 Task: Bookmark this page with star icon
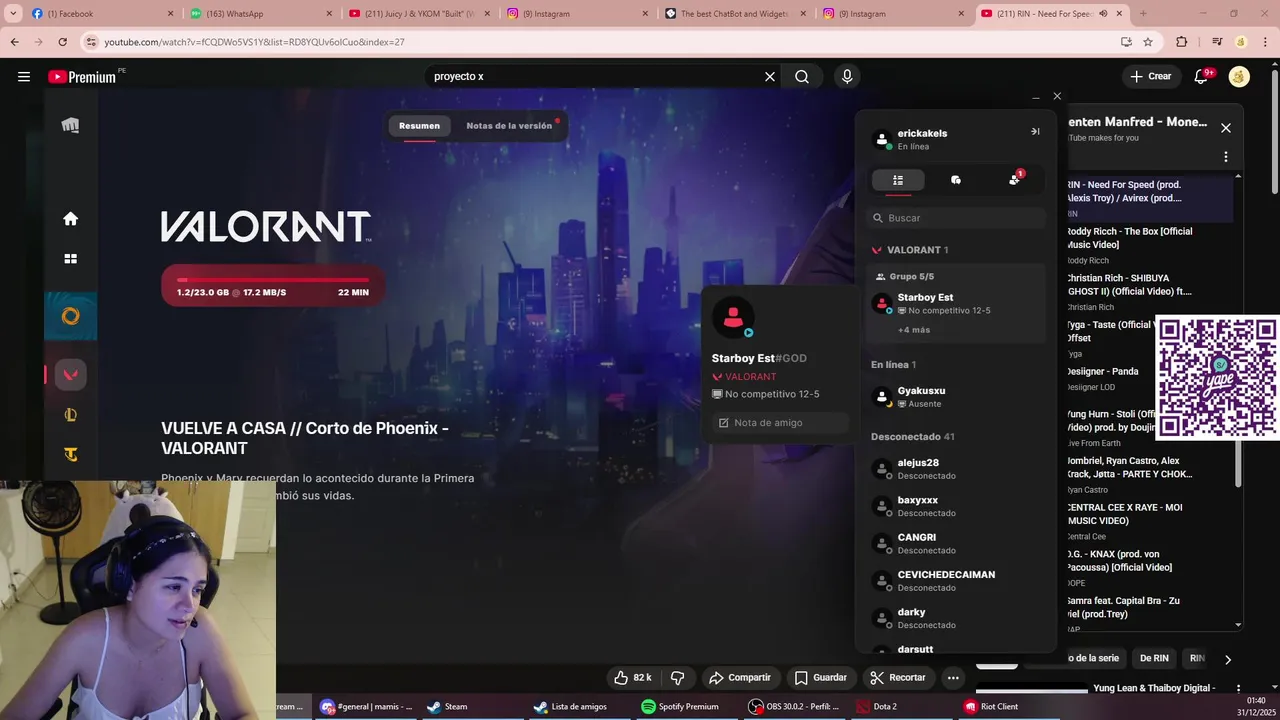[x=1148, y=42]
